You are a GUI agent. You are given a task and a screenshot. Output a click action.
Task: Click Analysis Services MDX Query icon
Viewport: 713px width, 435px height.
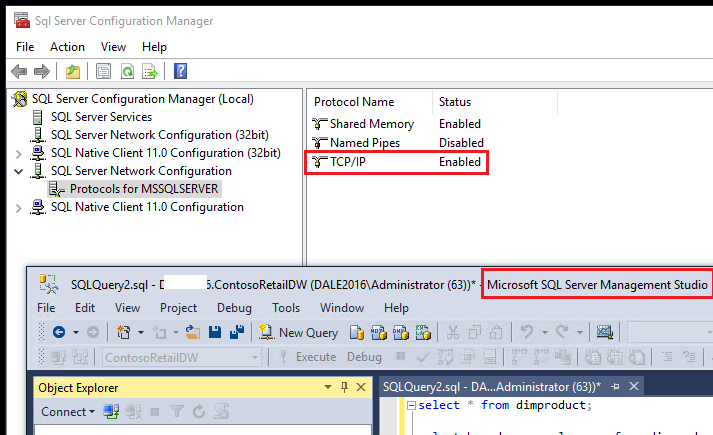379,332
